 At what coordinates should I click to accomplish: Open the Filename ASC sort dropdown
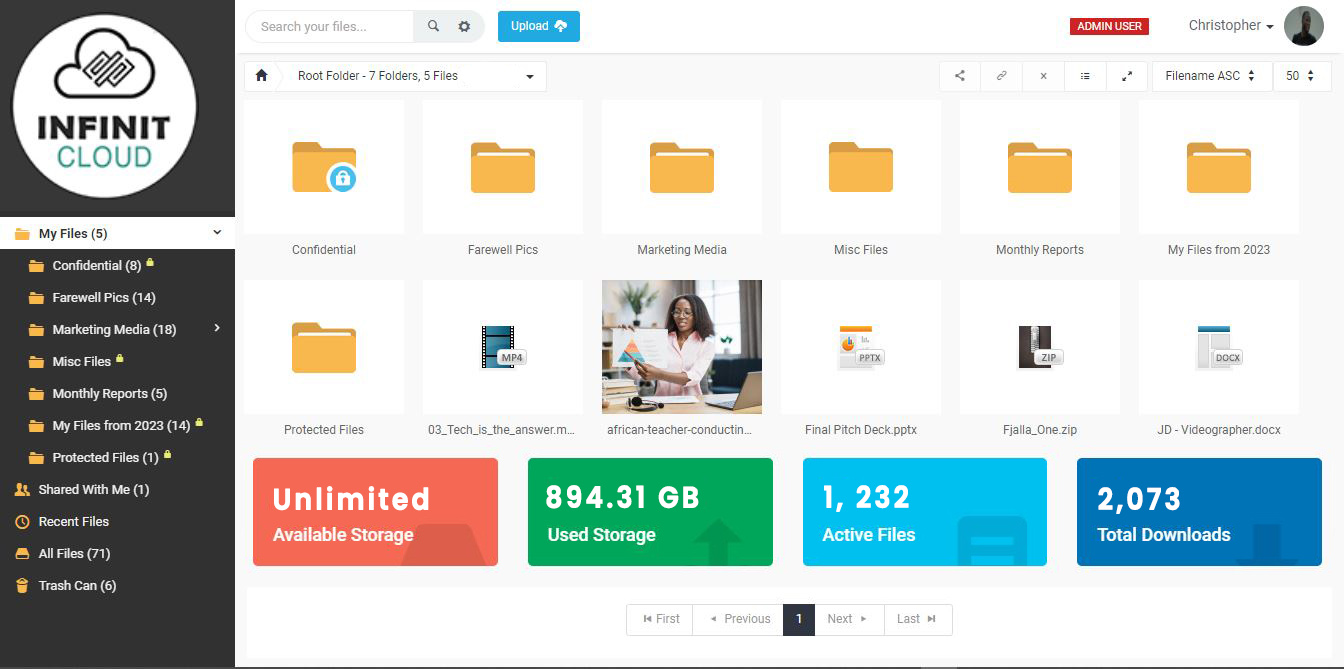tap(1211, 76)
